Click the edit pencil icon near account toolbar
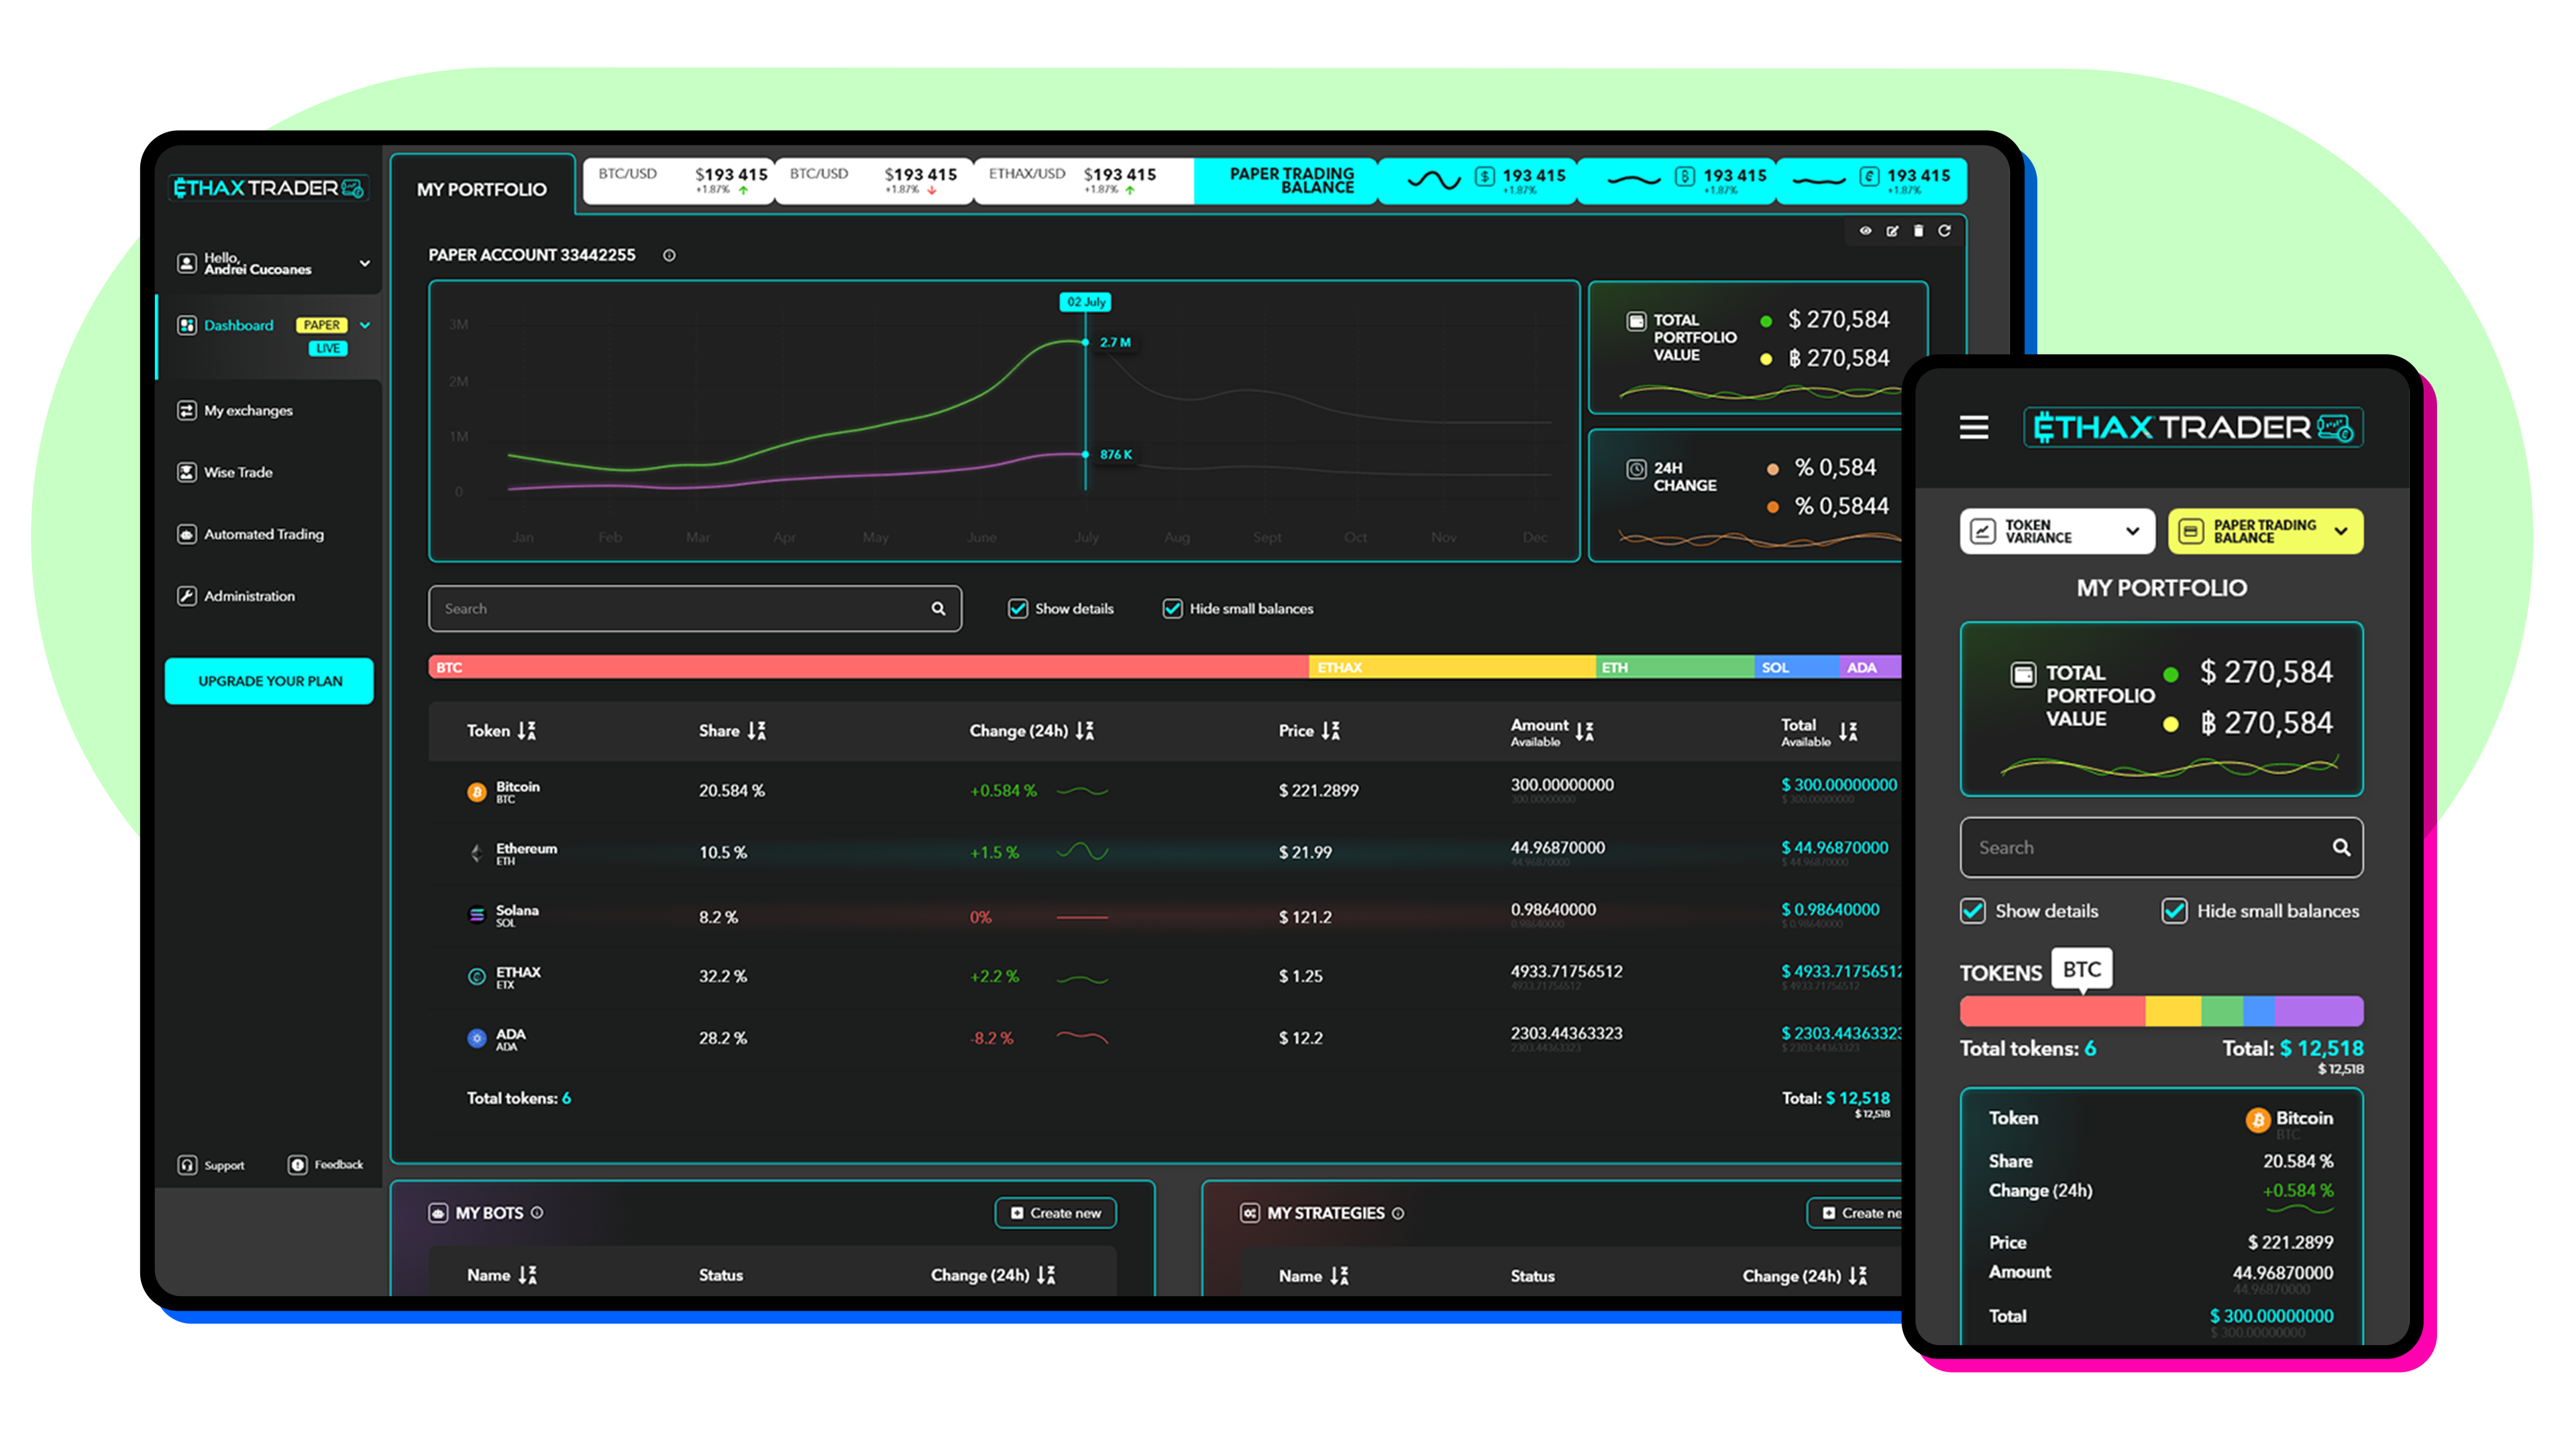 (x=1892, y=231)
